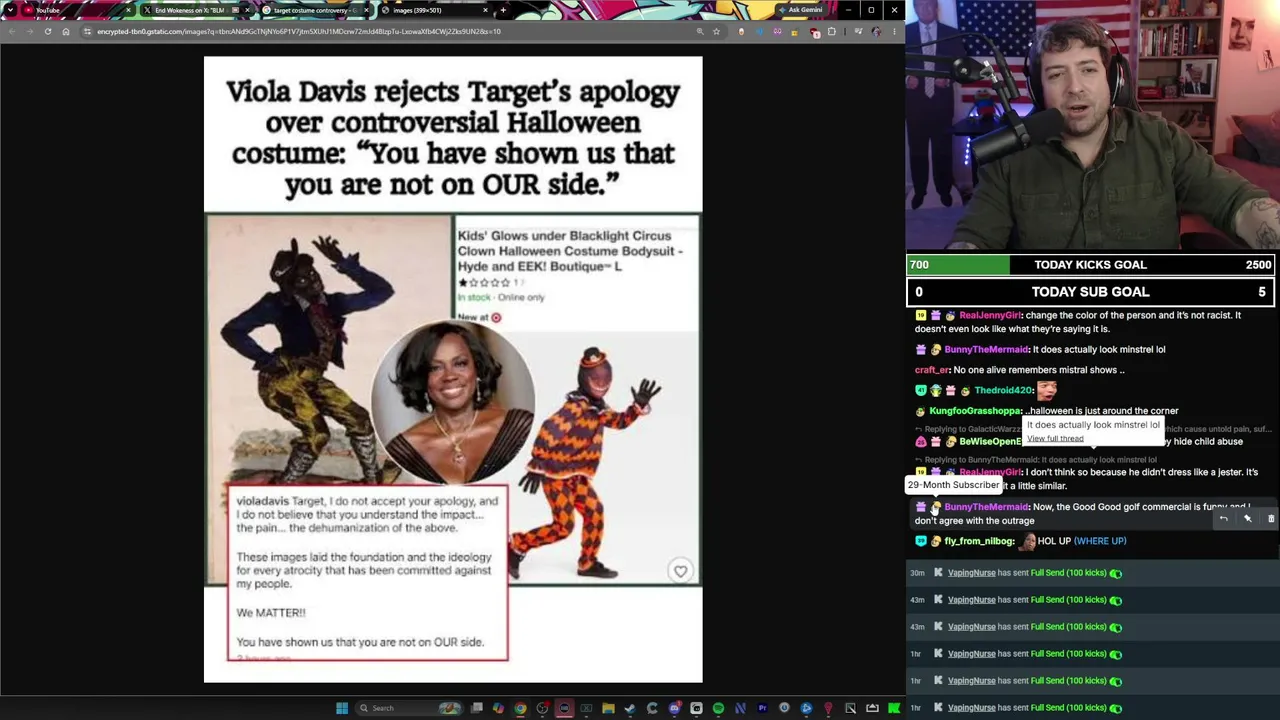Go forward in browser history
This screenshot has height=720, width=1280.
[29, 31]
